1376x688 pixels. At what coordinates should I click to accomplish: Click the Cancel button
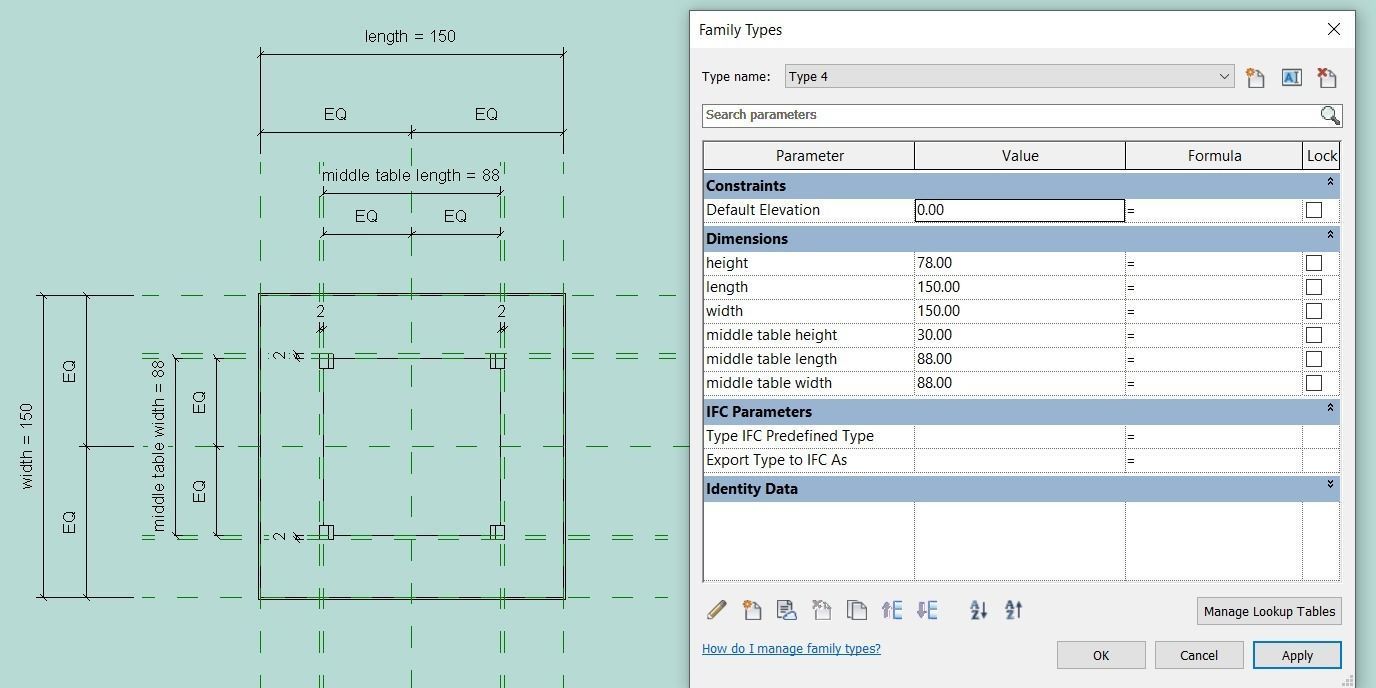click(x=1198, y=655)
